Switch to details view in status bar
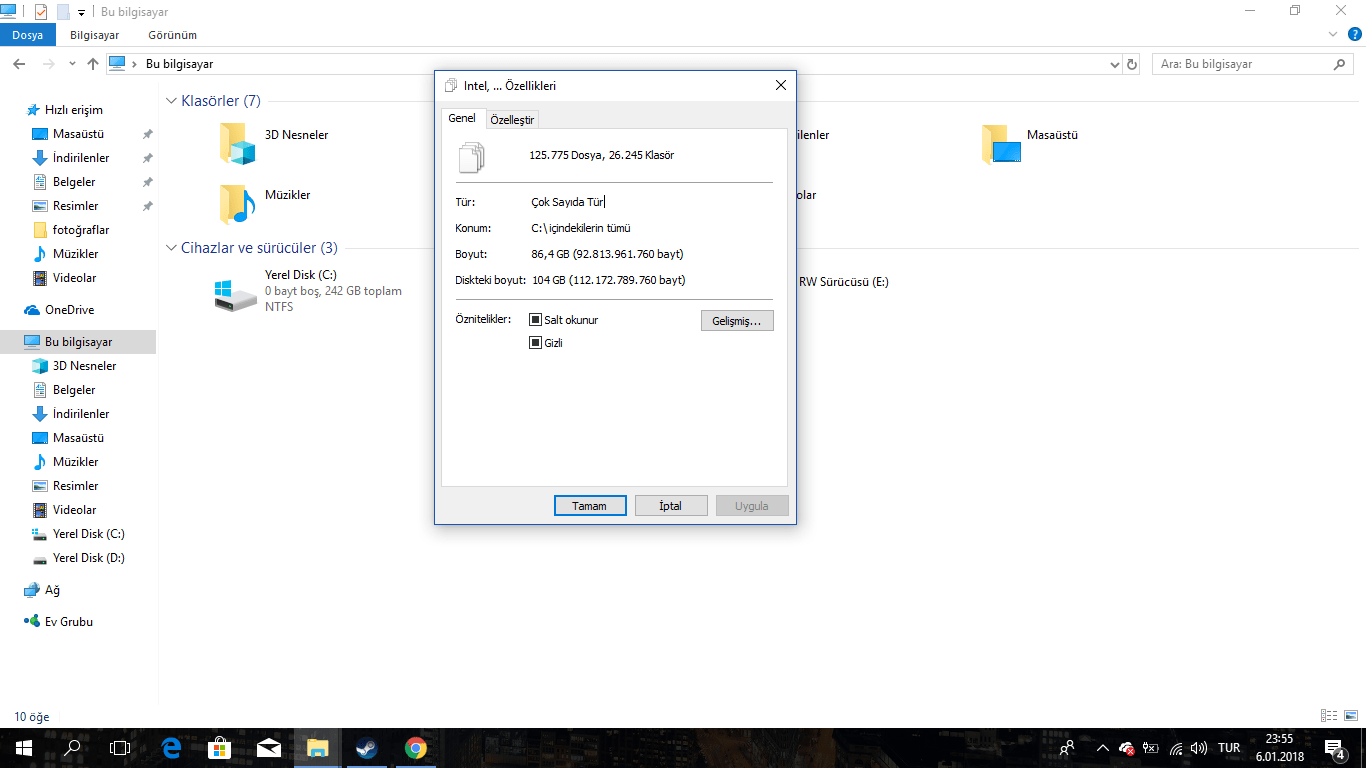Viewport: 1366px width, 768px height. [x=1329, y=716]
